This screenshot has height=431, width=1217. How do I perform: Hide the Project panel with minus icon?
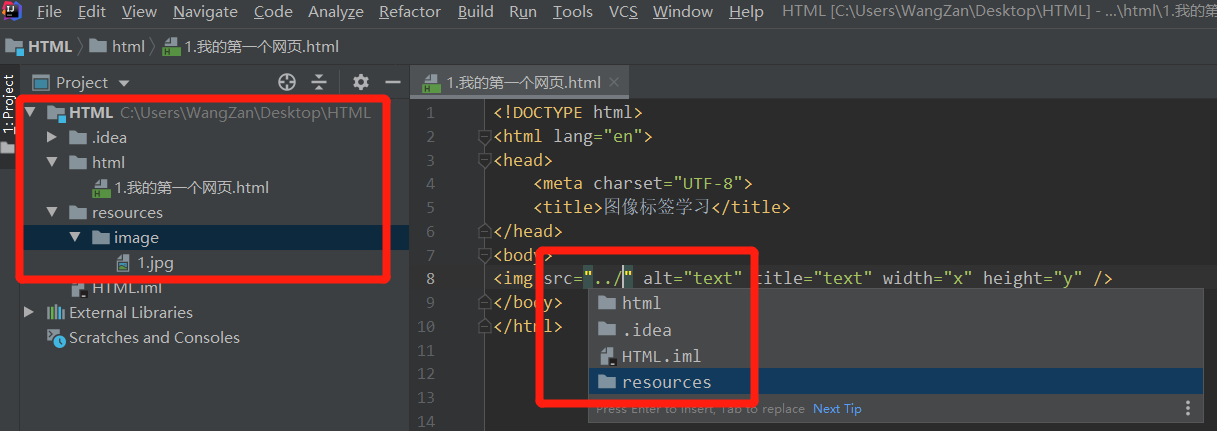coord(393,82)
